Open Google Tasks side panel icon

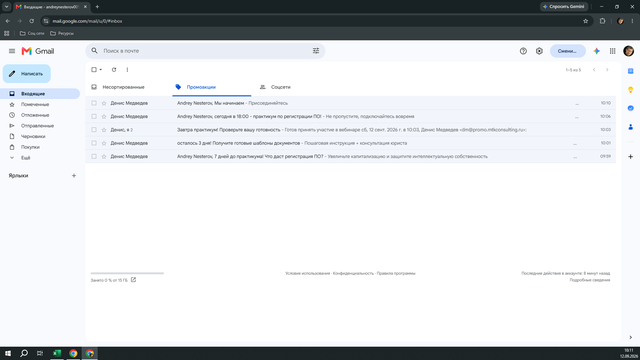[x=631, y=108]
